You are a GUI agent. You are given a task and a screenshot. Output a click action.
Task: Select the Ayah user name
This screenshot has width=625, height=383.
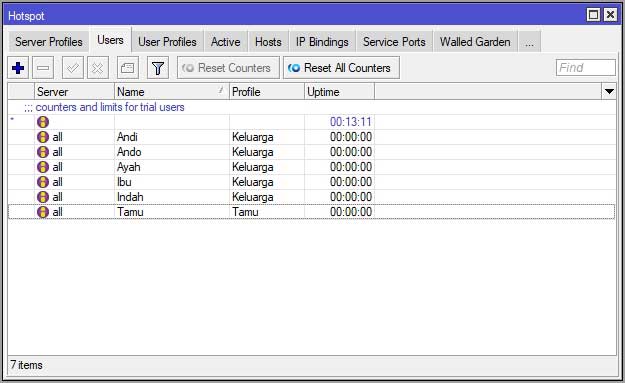(x=128, y=167)
